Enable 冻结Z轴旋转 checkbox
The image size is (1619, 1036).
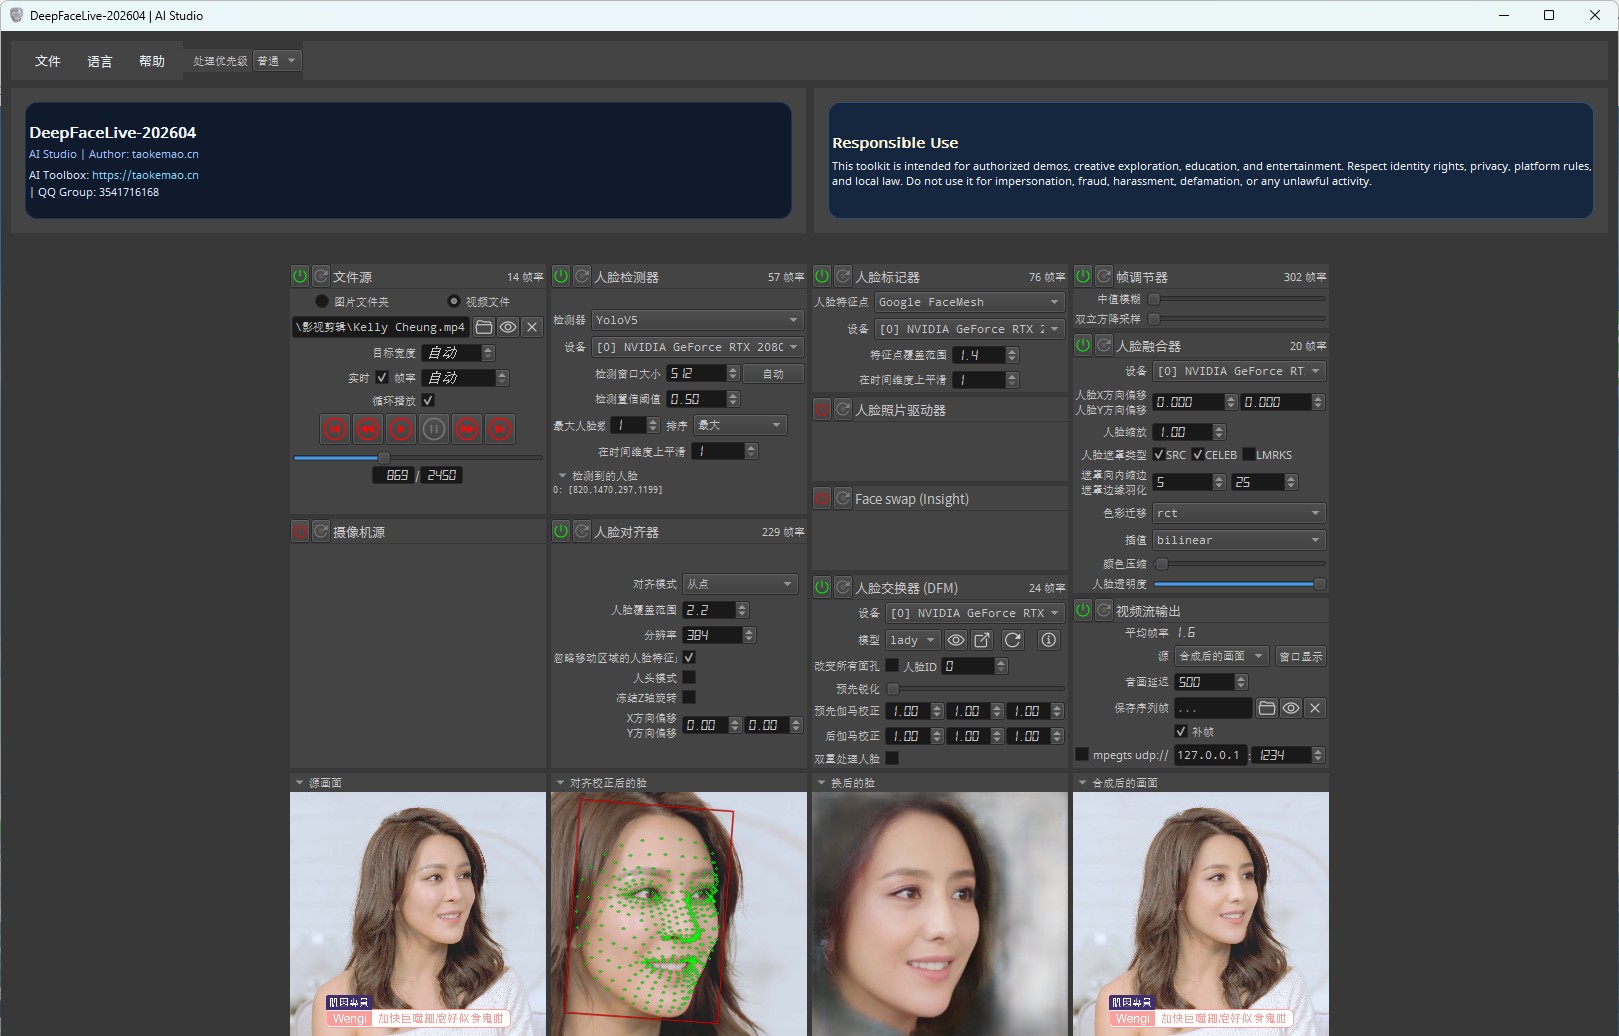coord(689,697)
